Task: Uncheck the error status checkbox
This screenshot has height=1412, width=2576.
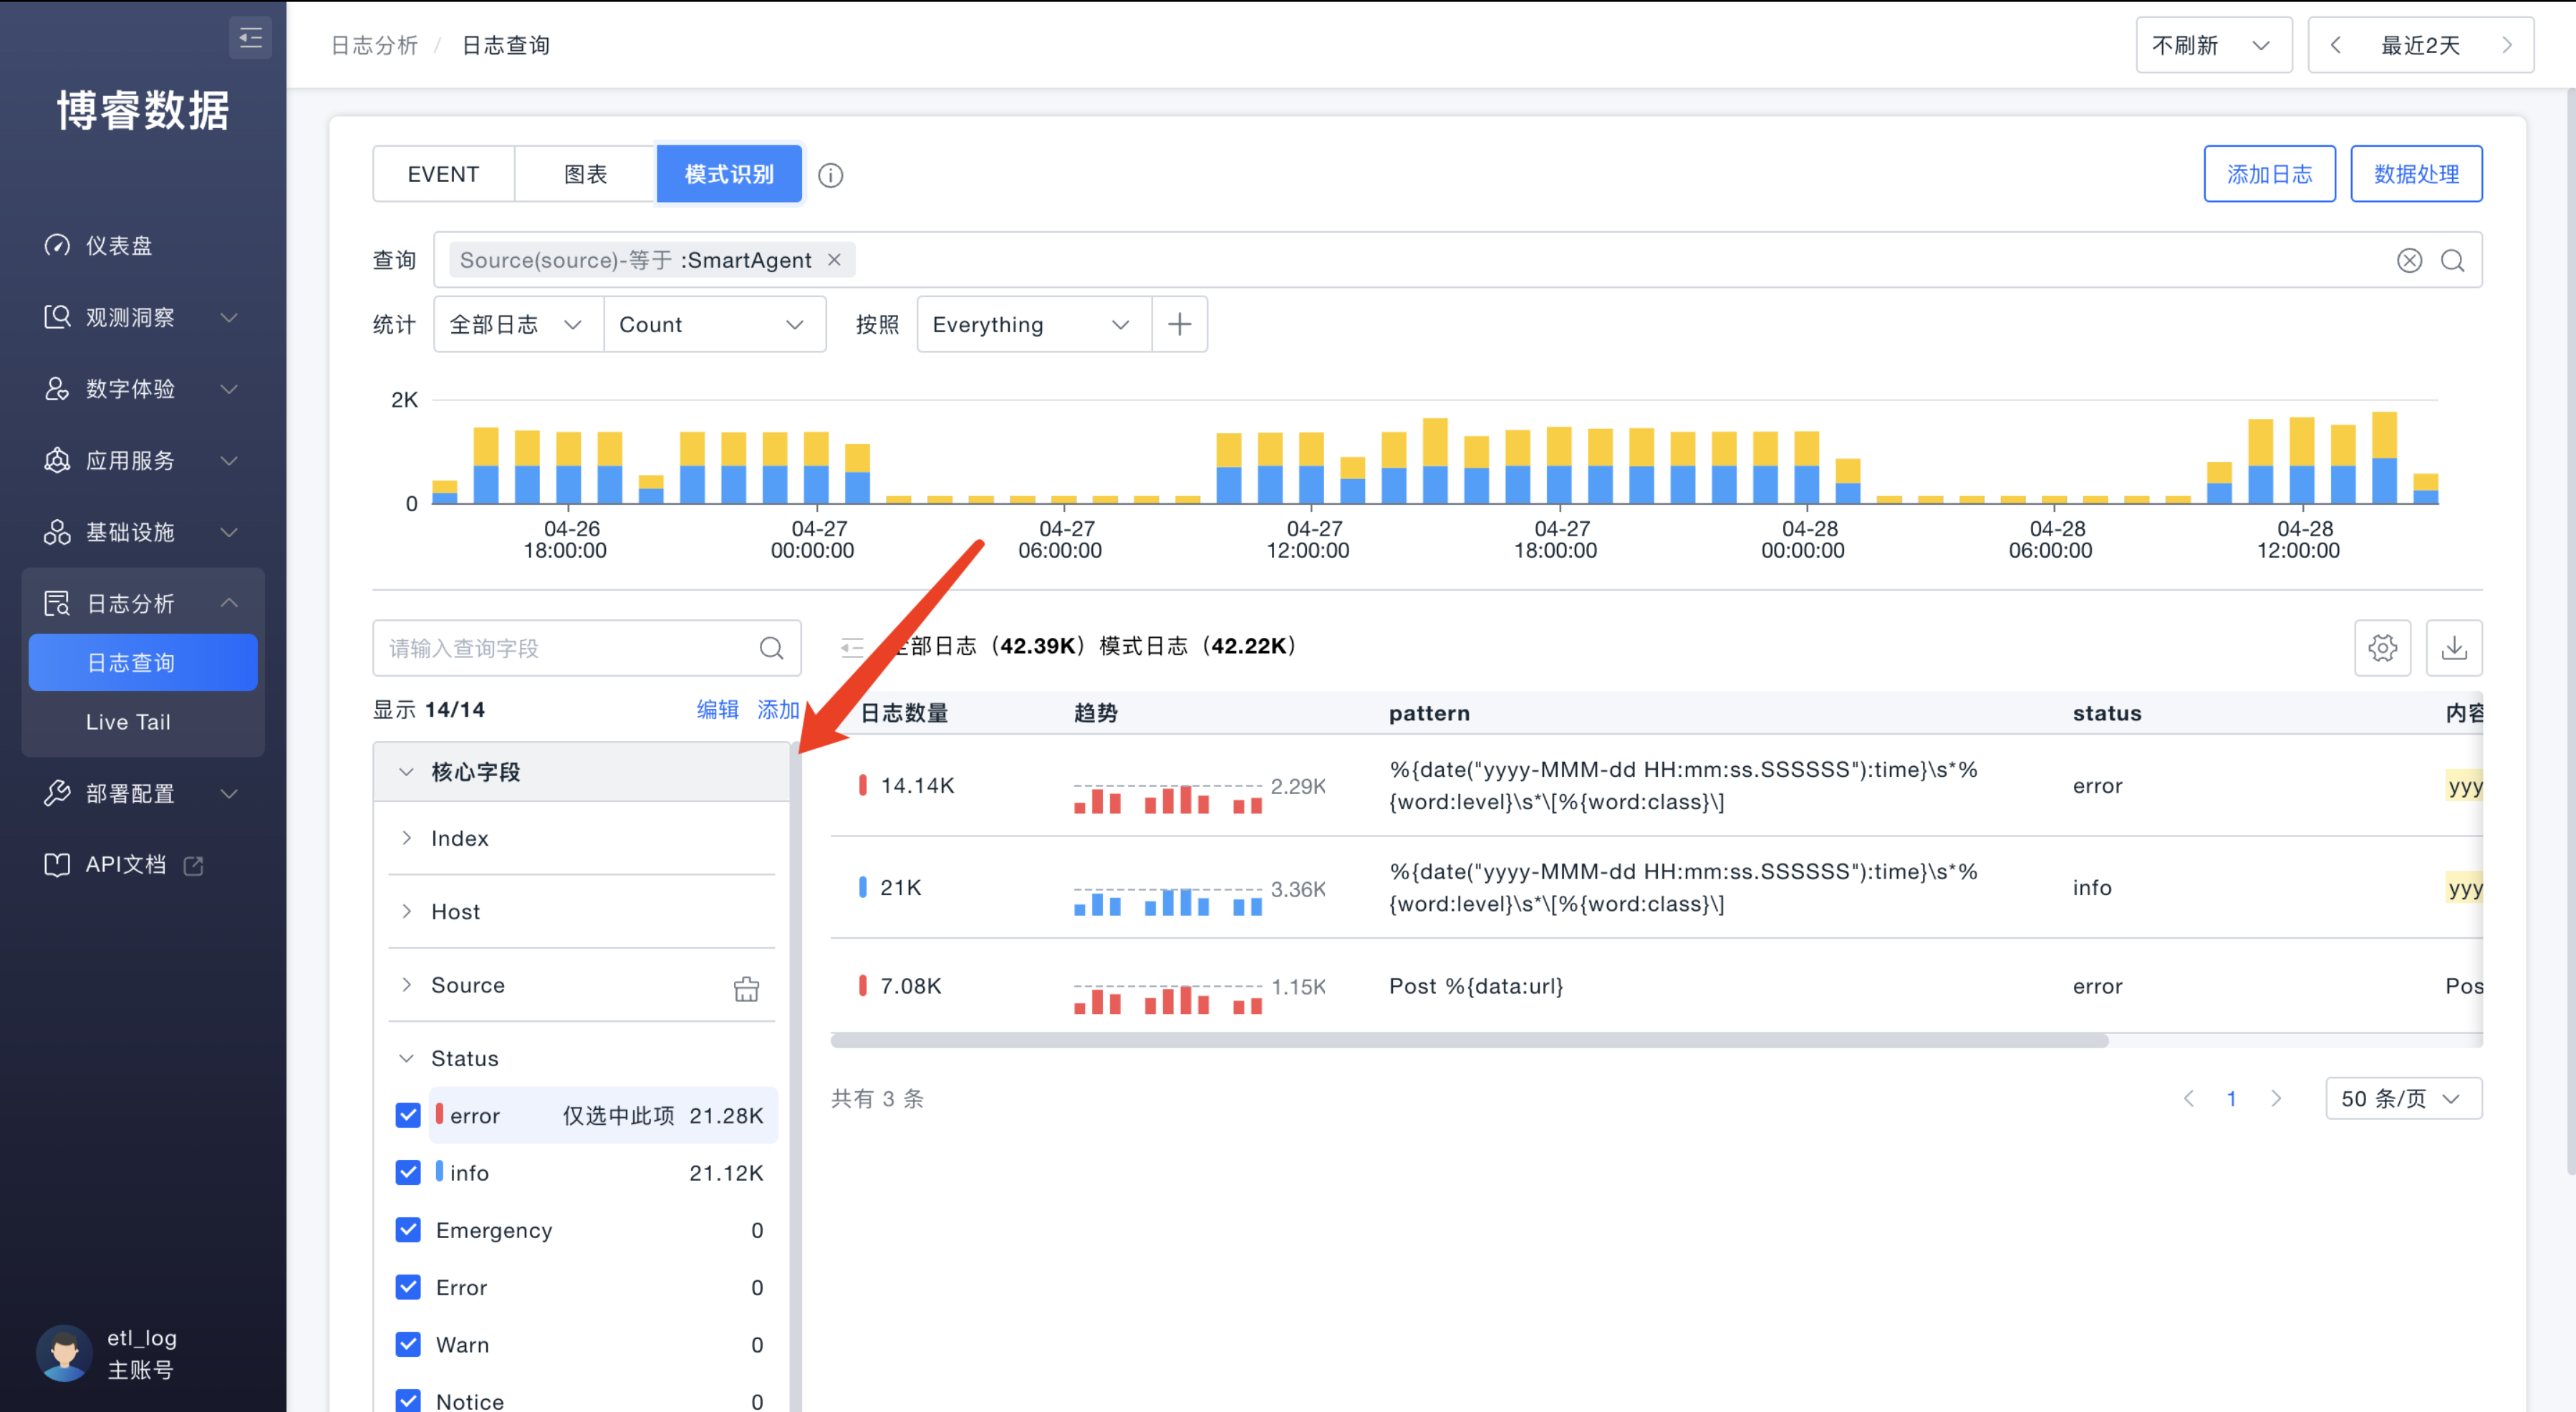Action: (408, 1115)
